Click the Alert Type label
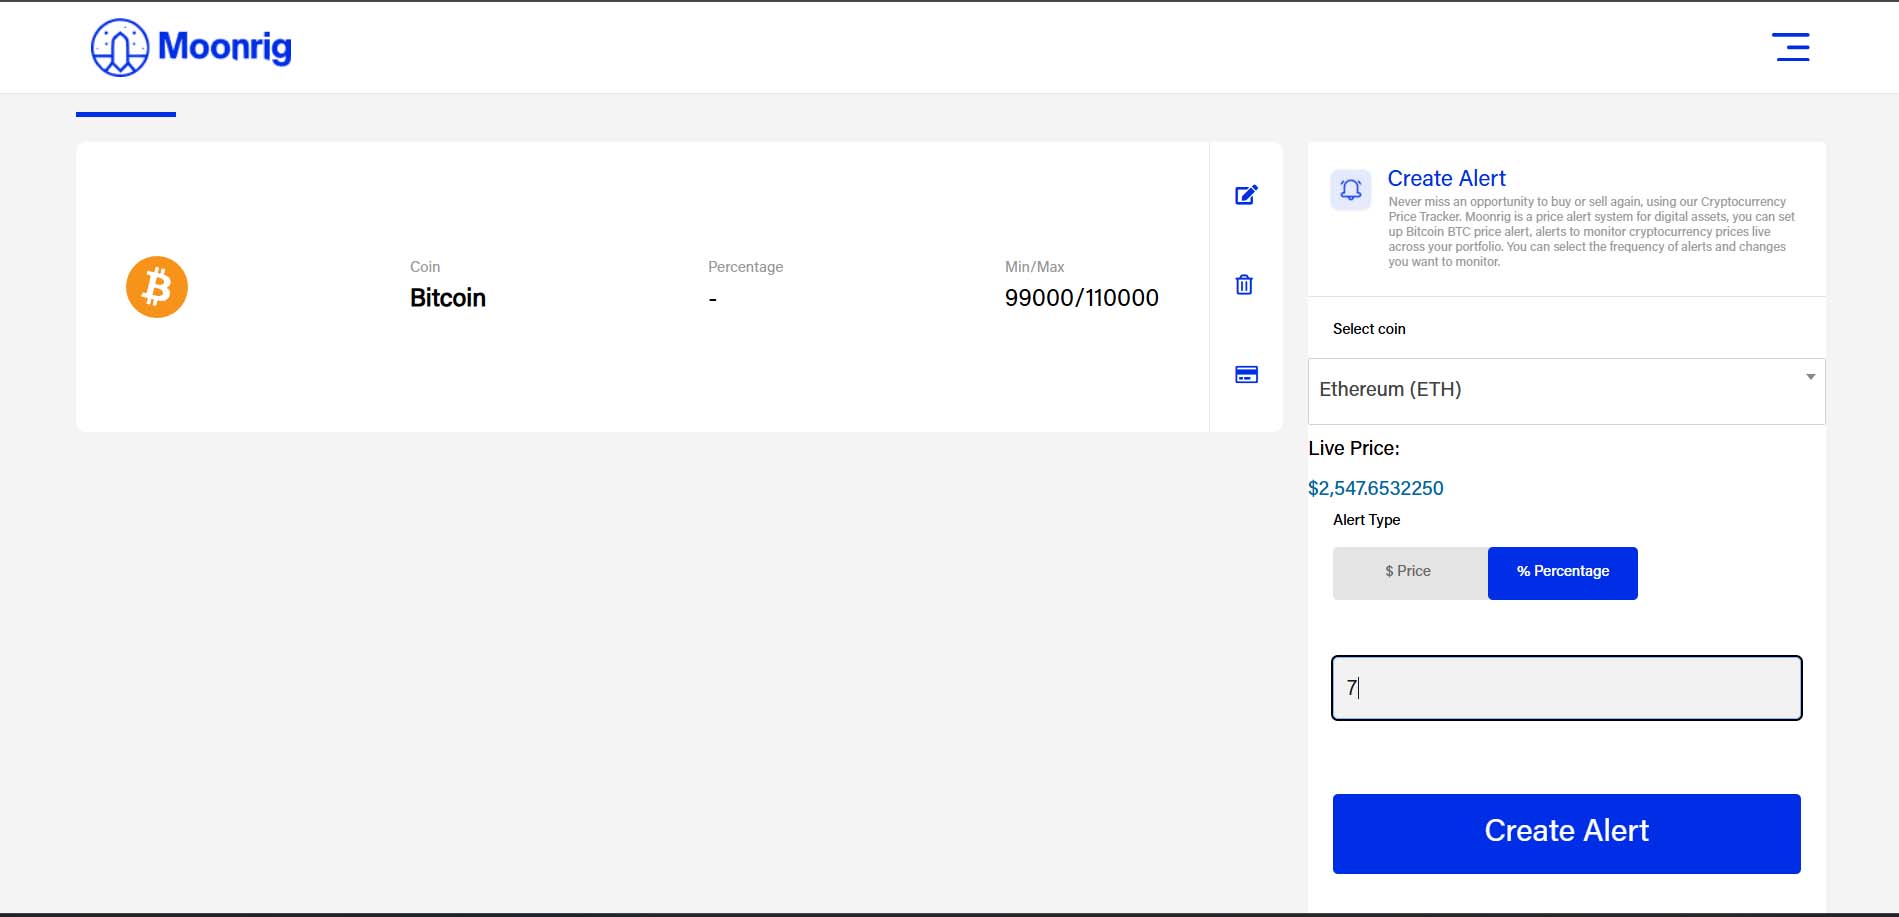The width and height of the screenshot is (1899, 917). pyautogui.click(x=1366, y=520)
